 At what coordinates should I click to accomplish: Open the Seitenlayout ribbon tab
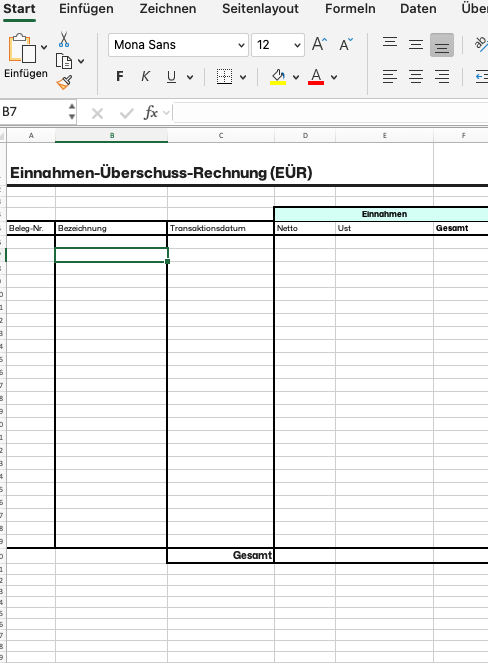[260, 8]
